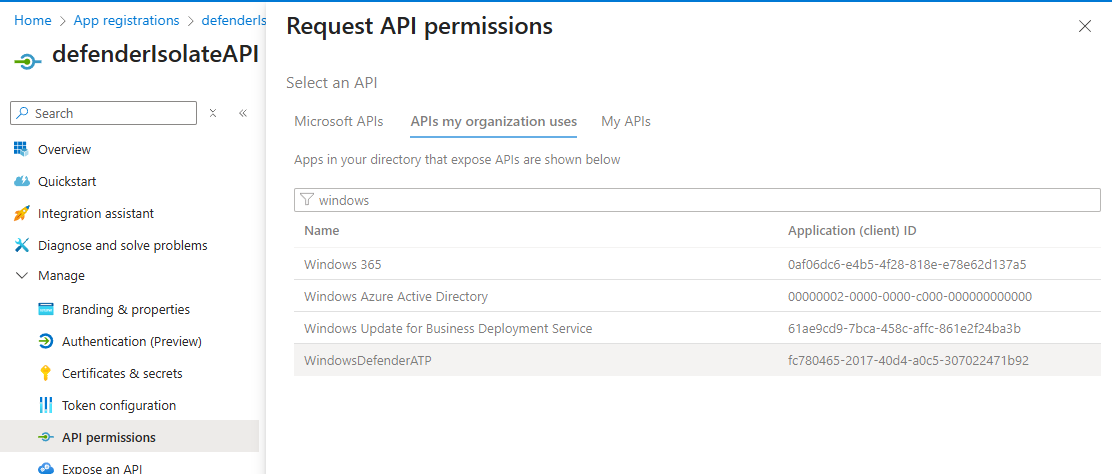Select the WindowsDefenderATP API row

[x=697, y=360]
